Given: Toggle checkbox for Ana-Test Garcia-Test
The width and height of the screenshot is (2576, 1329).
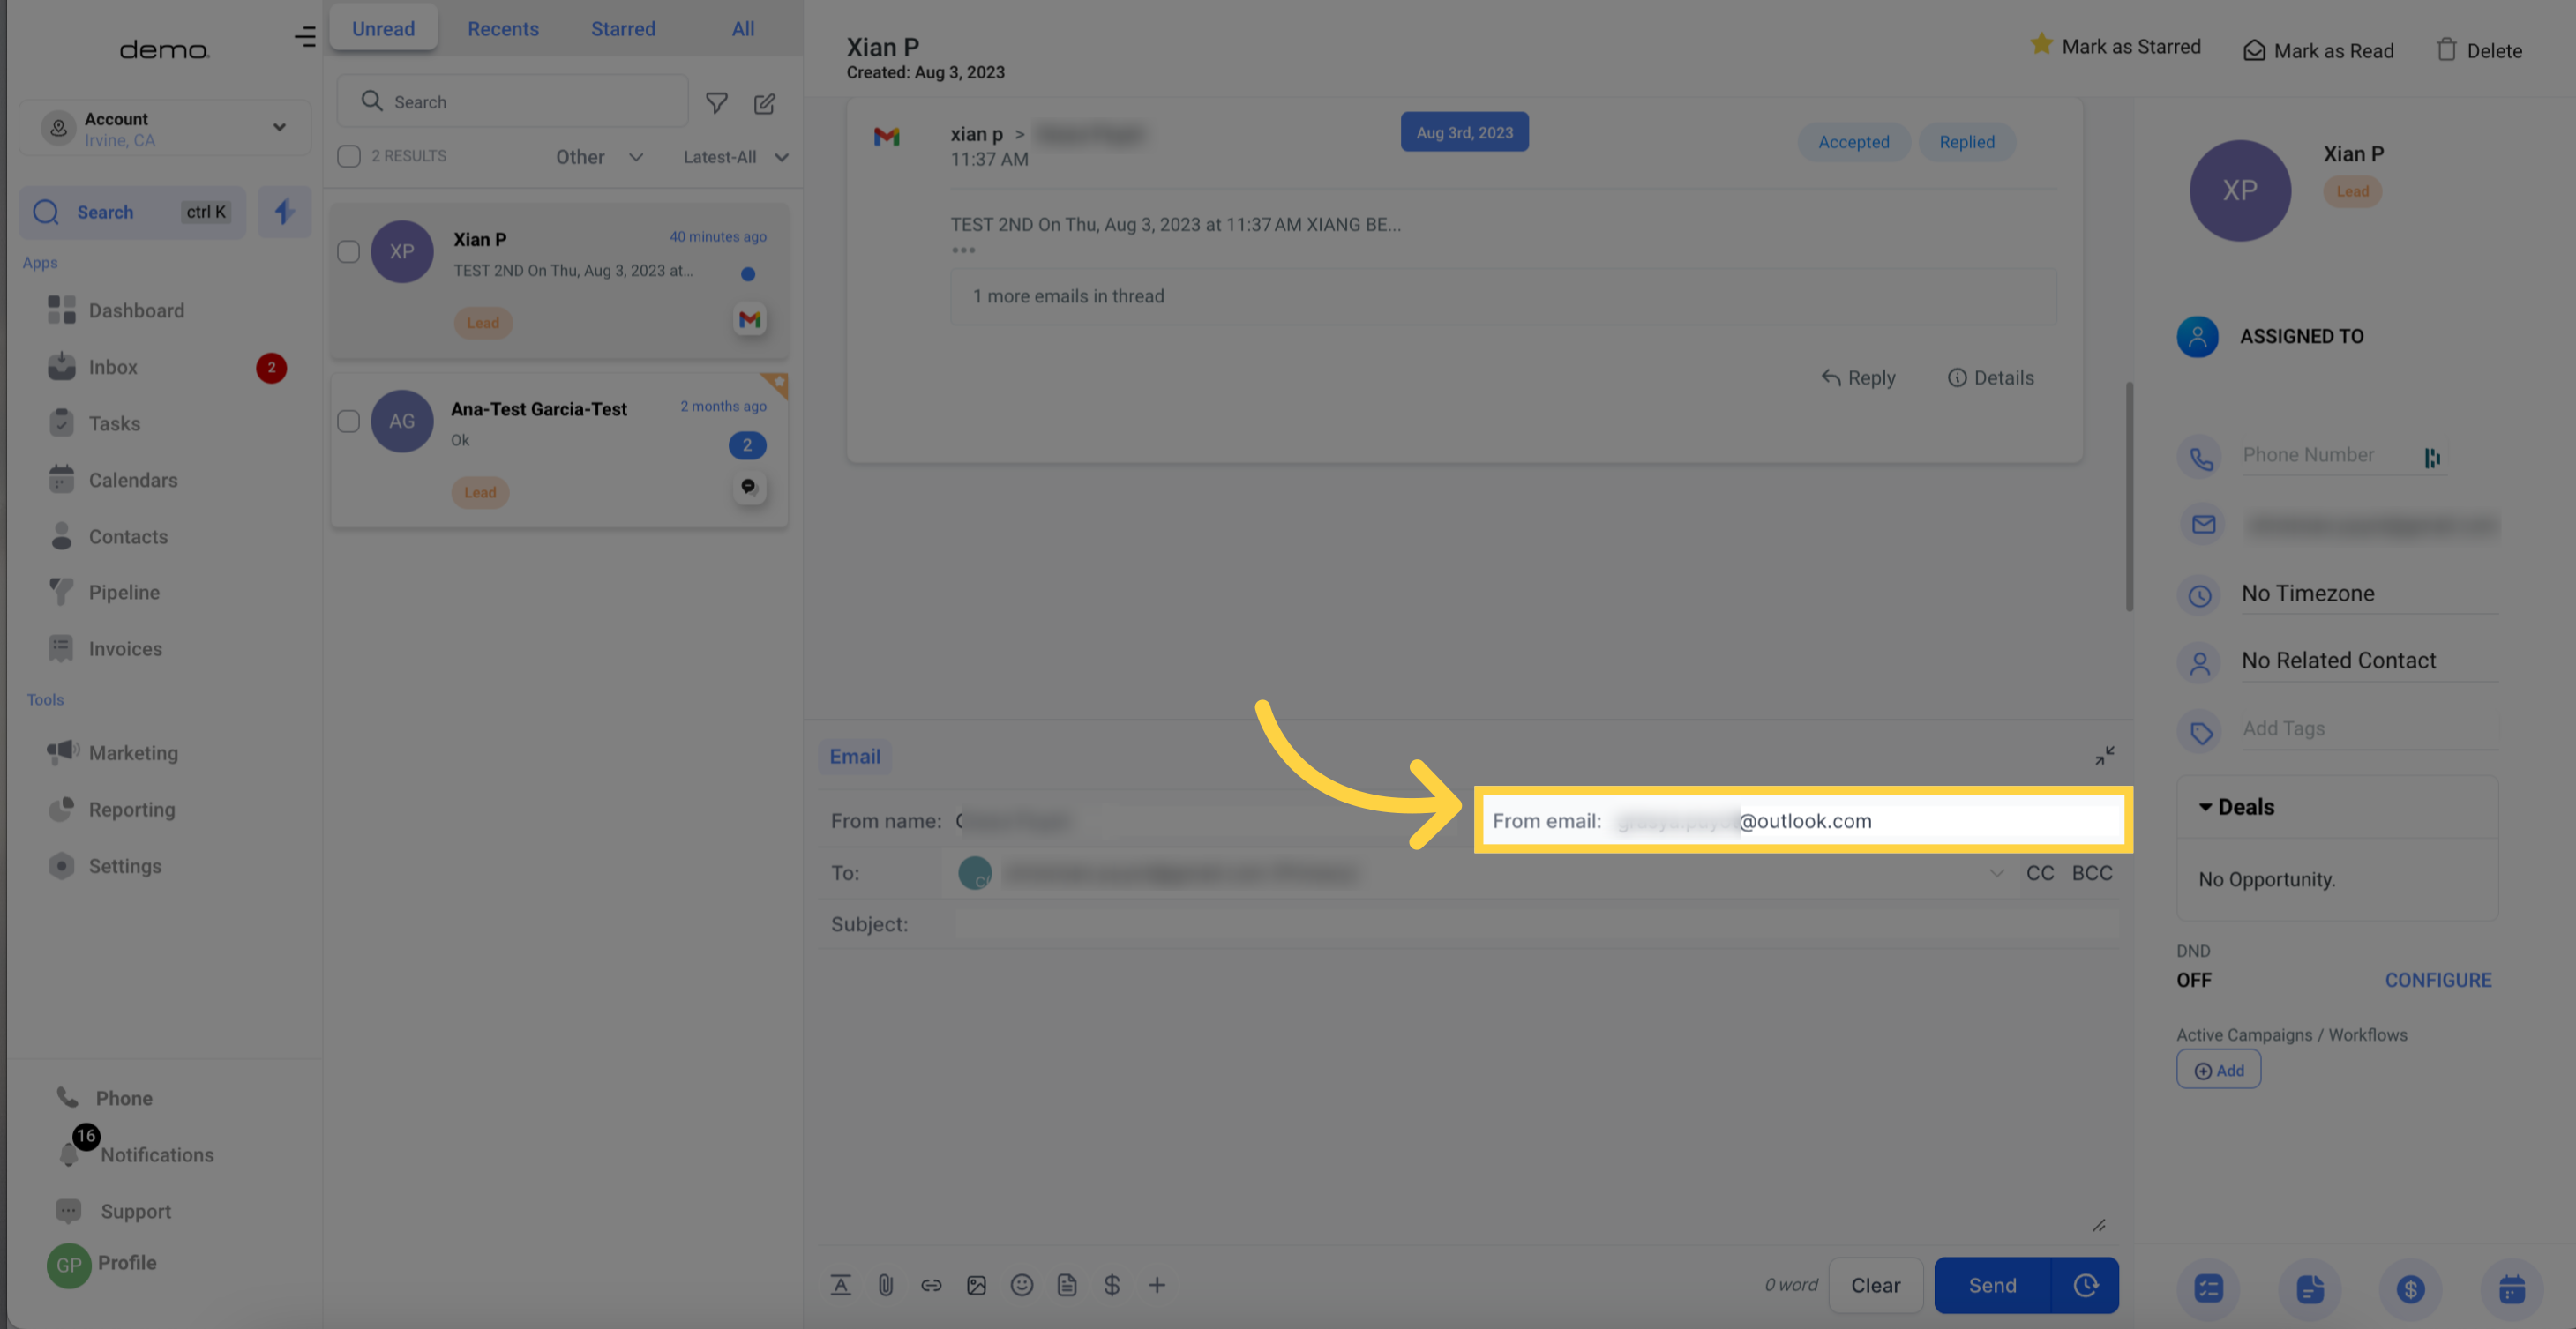Looking at the screenshot, I should pos(349,421).
